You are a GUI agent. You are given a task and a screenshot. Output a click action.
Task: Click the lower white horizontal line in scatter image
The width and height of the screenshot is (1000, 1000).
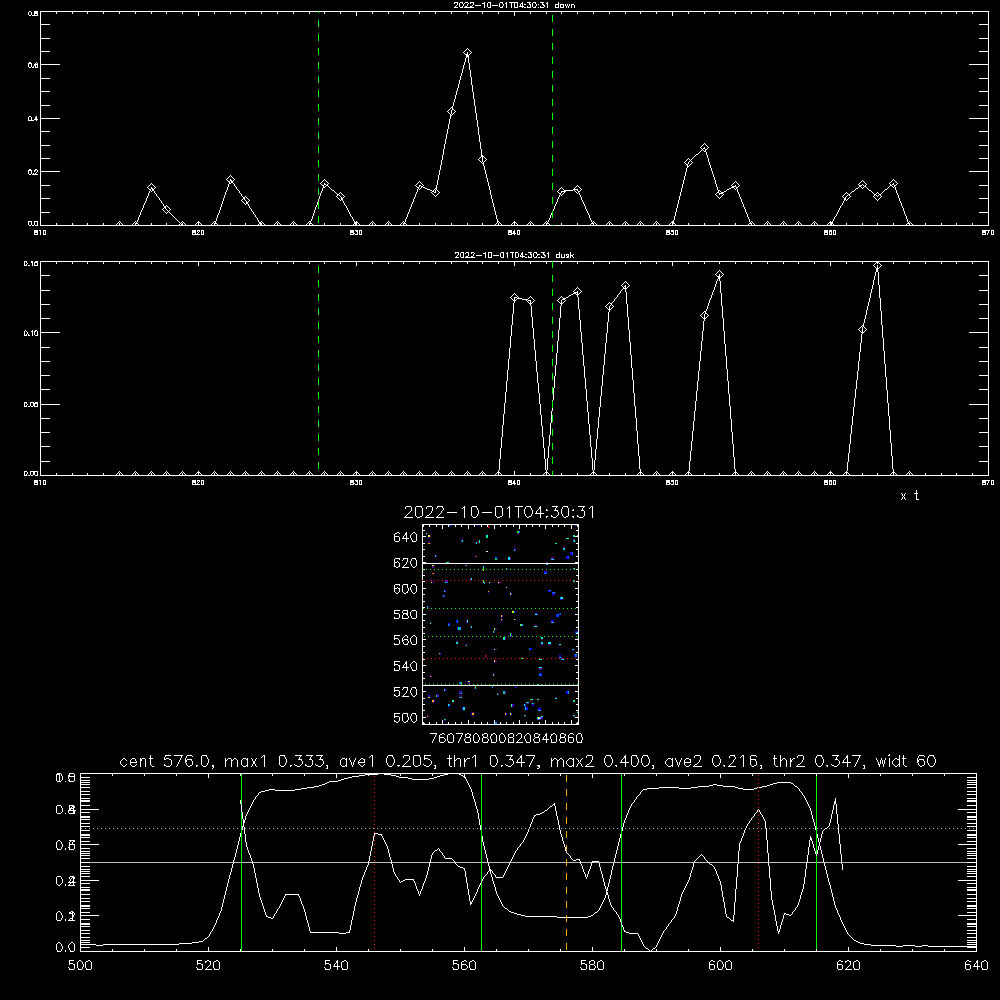(x=500, y=685)
